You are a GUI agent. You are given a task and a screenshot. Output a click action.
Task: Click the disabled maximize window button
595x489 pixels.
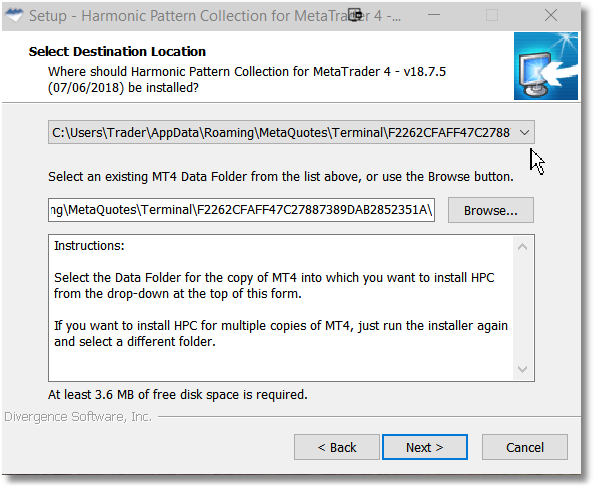[x=492, y=16]
